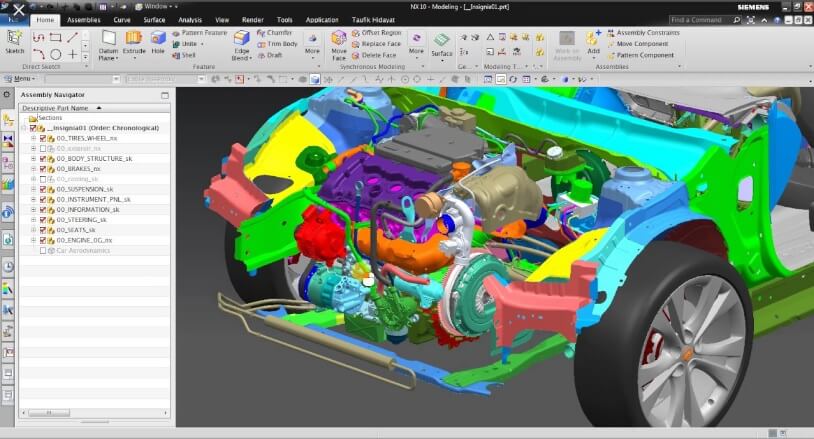Click the Edge Blend tool icon

pos(241,38)
